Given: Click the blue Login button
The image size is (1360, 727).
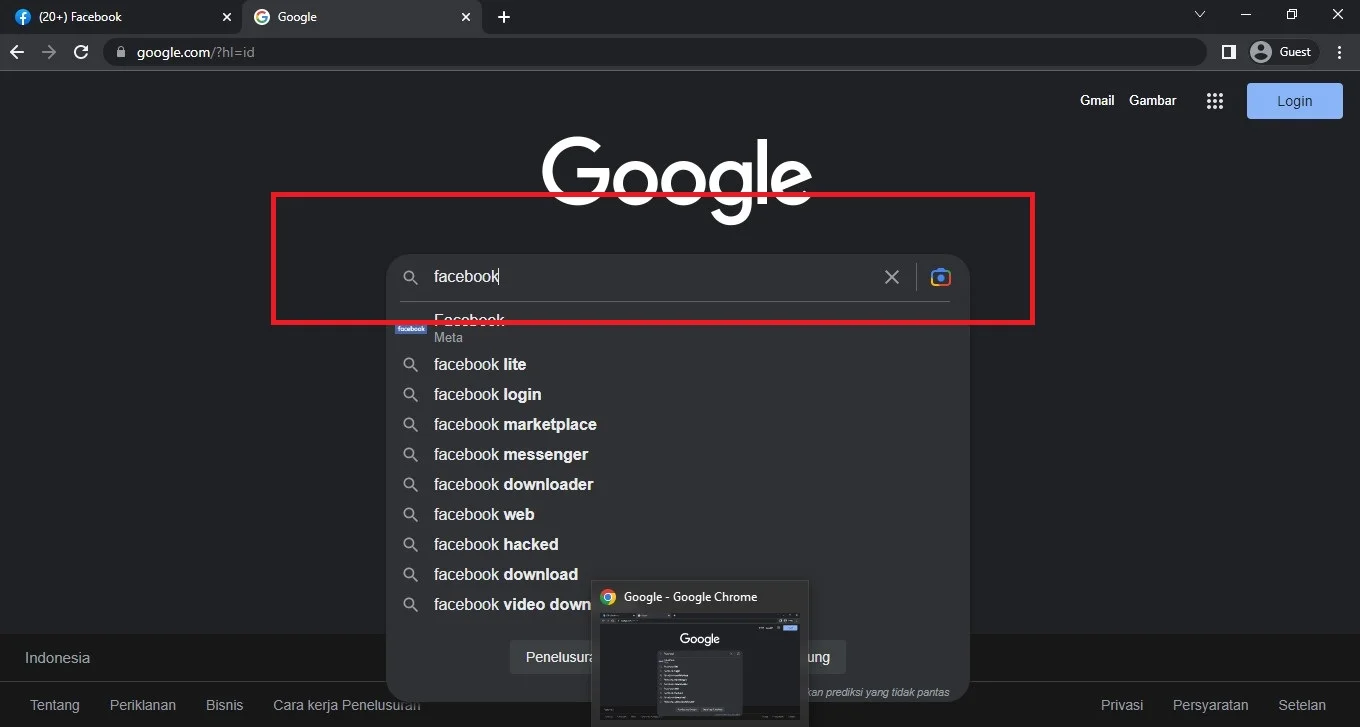Looking at the screenshot, I should pyautogui.click(x=1295, y=101).
